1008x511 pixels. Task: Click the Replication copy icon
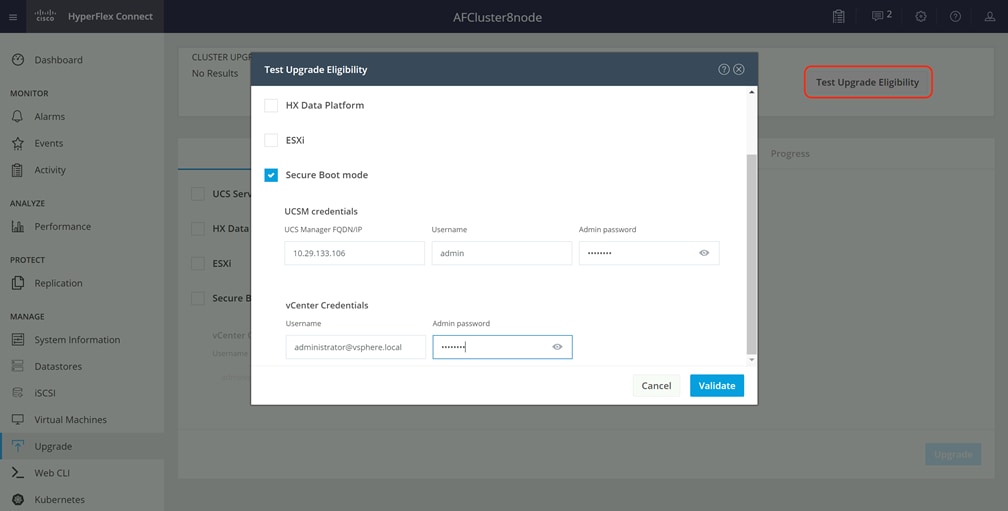click(18, 283)
